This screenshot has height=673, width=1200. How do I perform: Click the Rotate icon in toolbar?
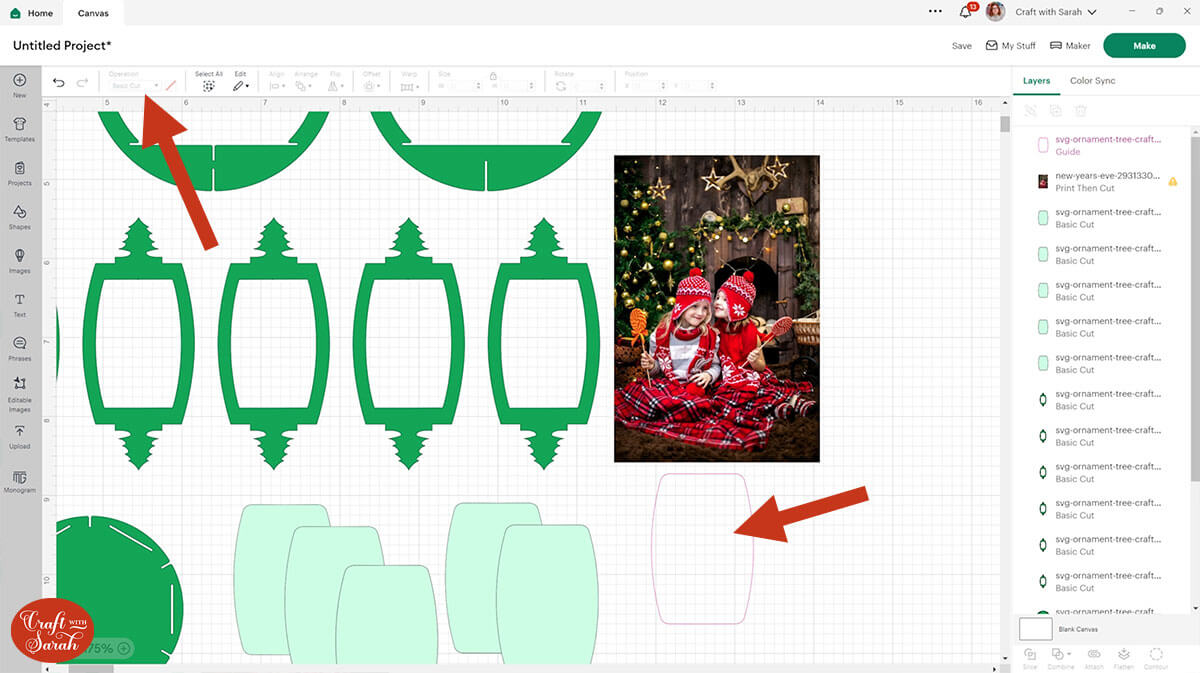click(561, 87)
